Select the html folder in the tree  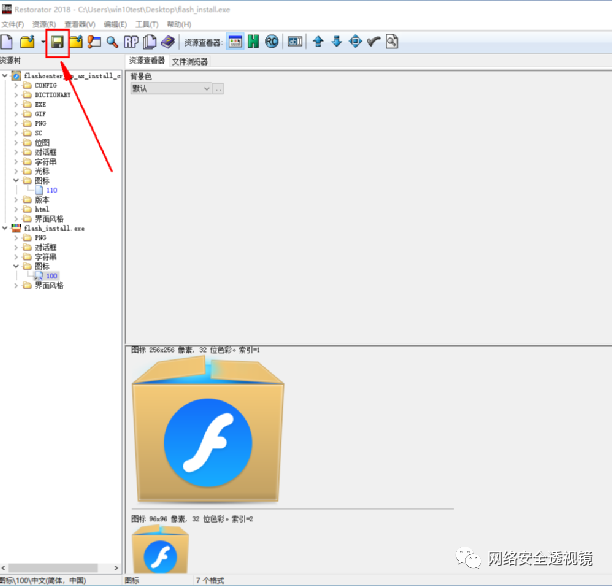coord(42,209)
